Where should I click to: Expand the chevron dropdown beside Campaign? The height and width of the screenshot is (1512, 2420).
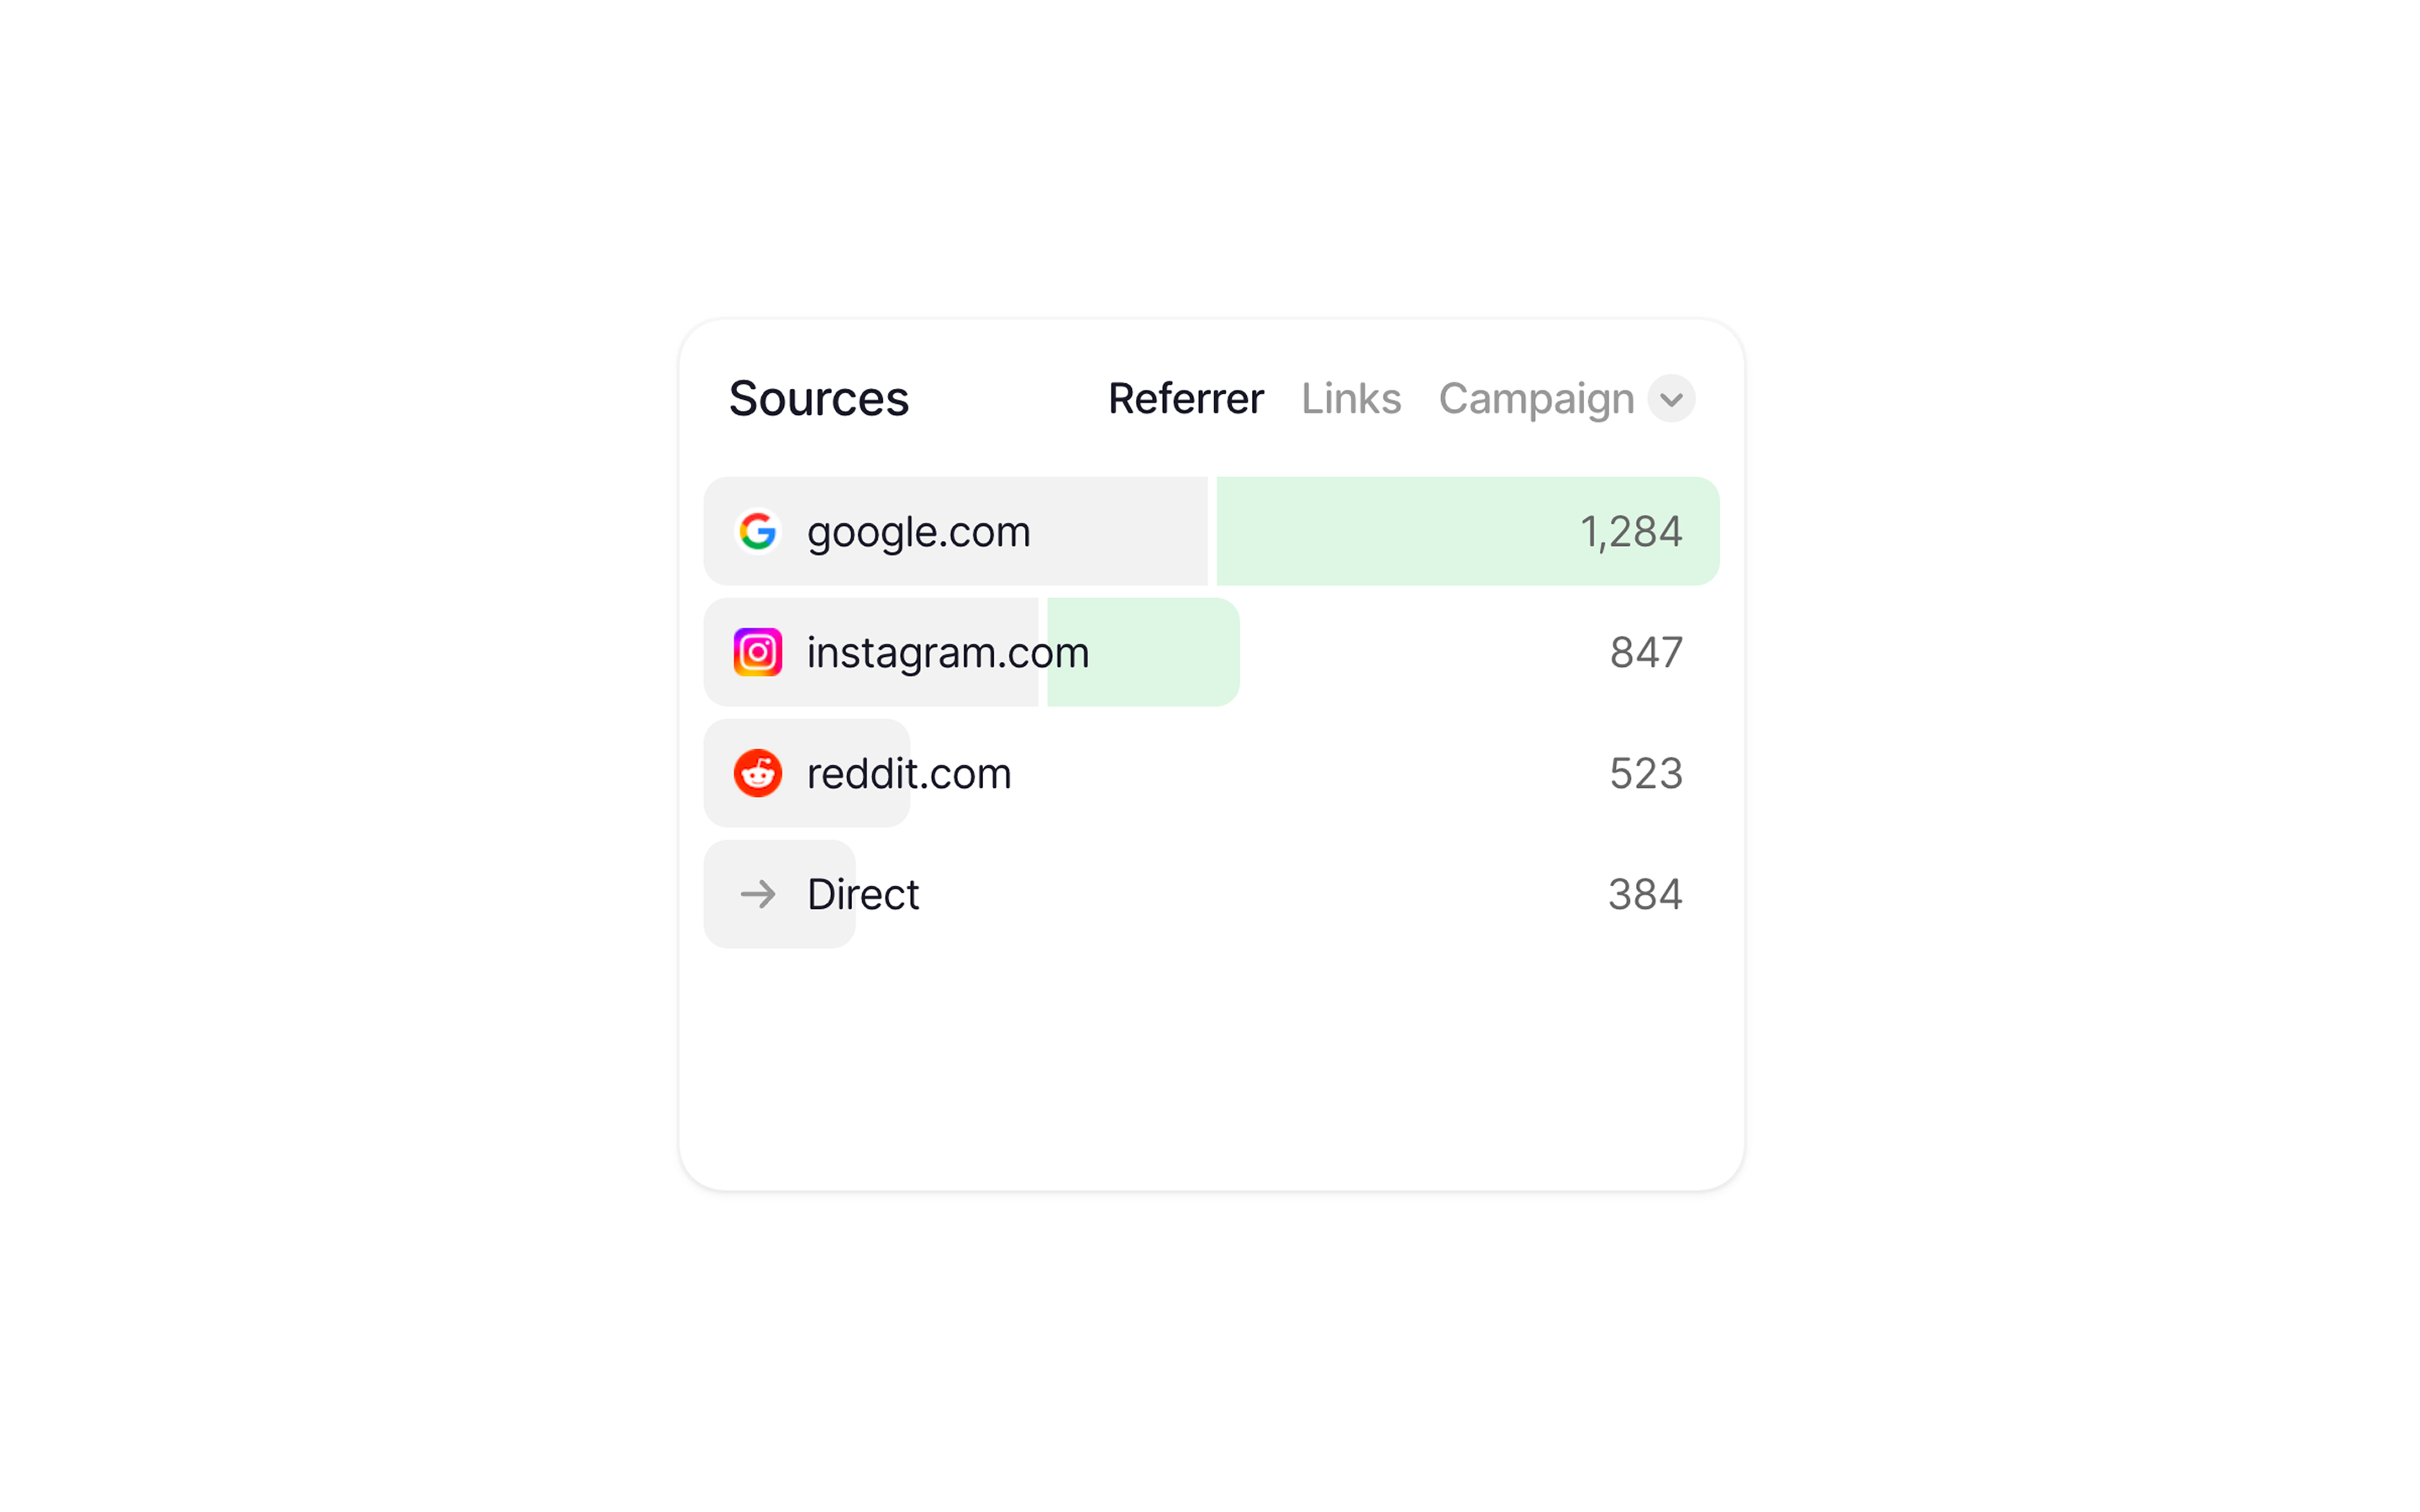click(x=1670, y=399)
